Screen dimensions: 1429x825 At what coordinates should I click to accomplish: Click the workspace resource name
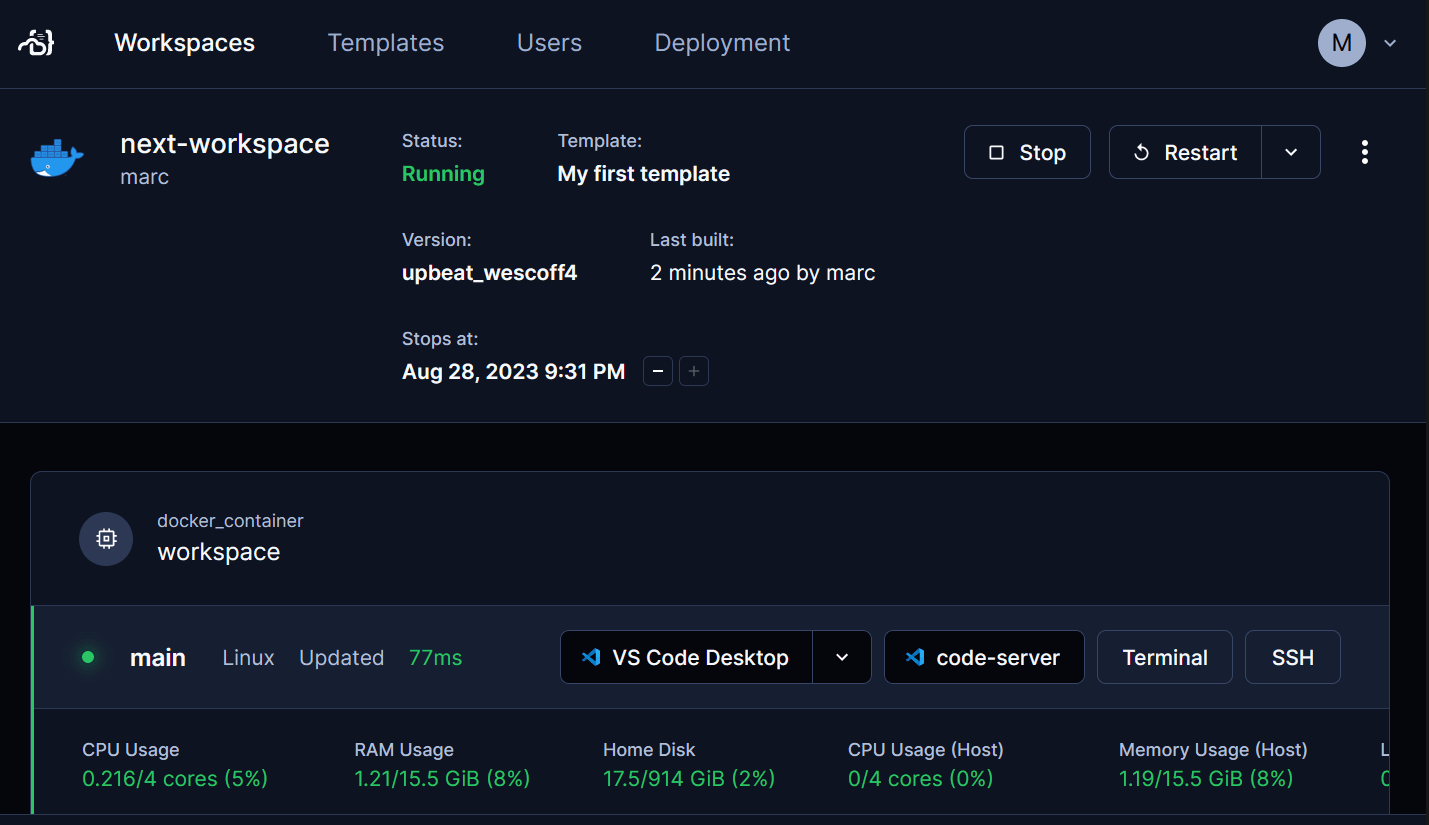click(x=219, y=552)
